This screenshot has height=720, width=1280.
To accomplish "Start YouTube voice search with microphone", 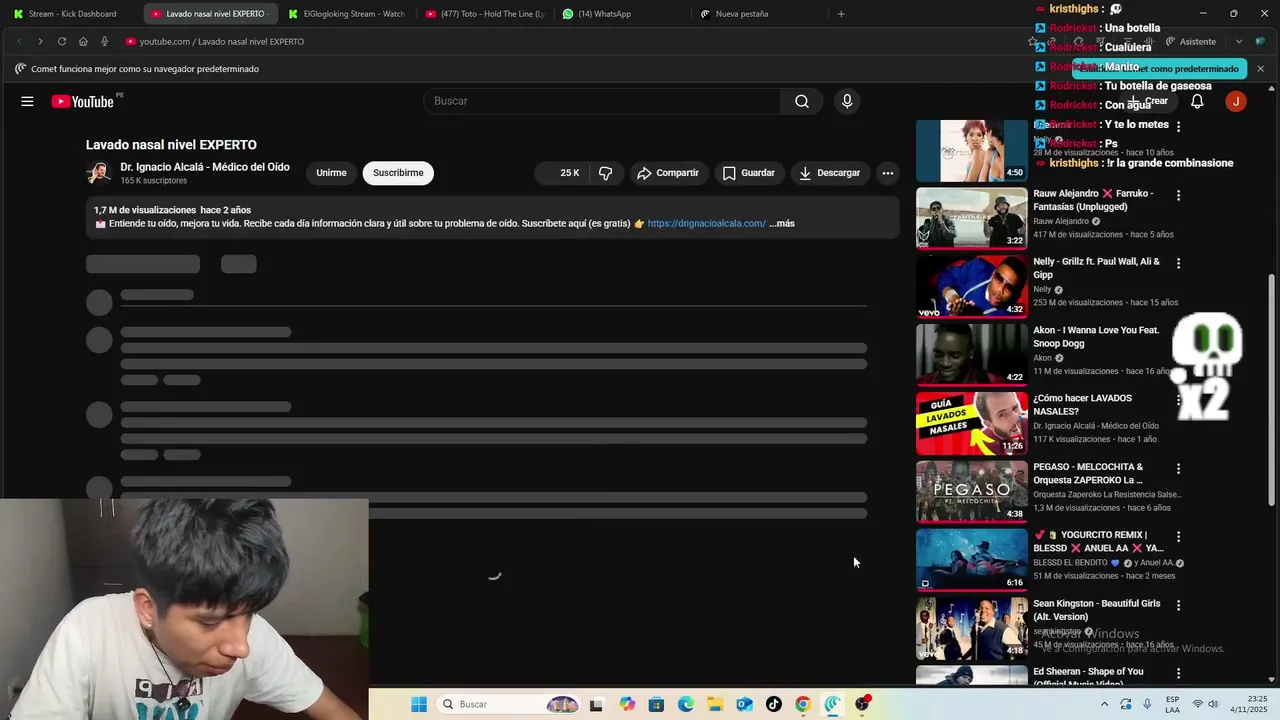I will tap(847, 101).
